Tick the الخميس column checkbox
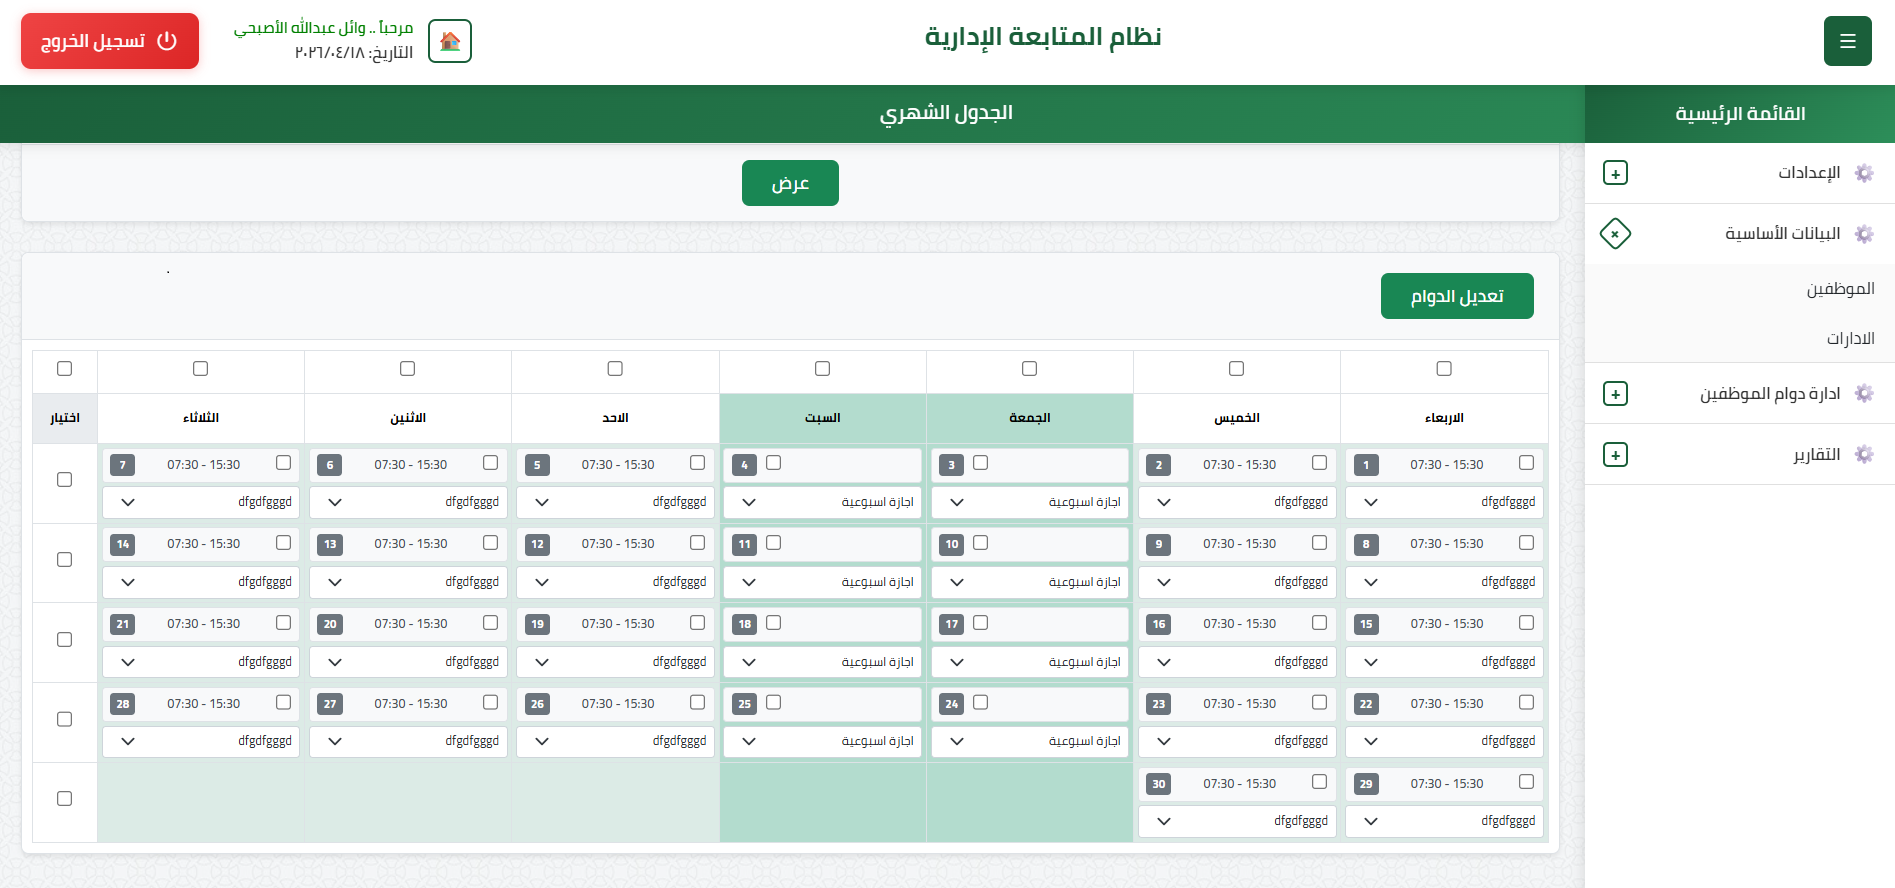This screenshot has height=888, width=1895. coord(1237,369)
